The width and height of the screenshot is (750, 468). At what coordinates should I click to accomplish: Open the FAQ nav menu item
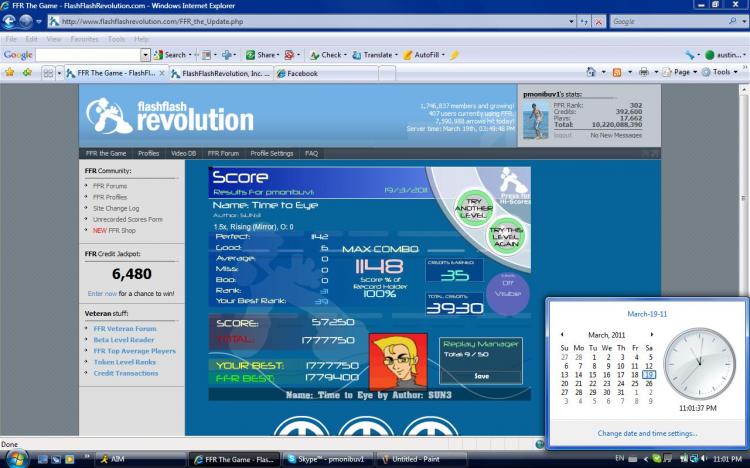coord(311,154)
